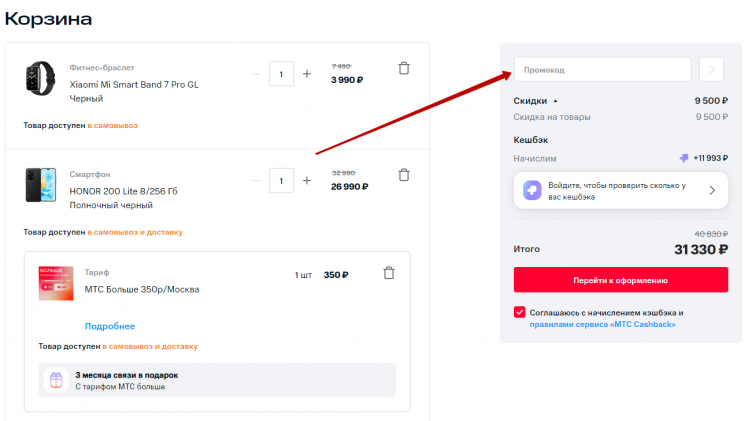
Task: Decrease Xiaomi Smart Band quantity with minus
Action: 256,74
